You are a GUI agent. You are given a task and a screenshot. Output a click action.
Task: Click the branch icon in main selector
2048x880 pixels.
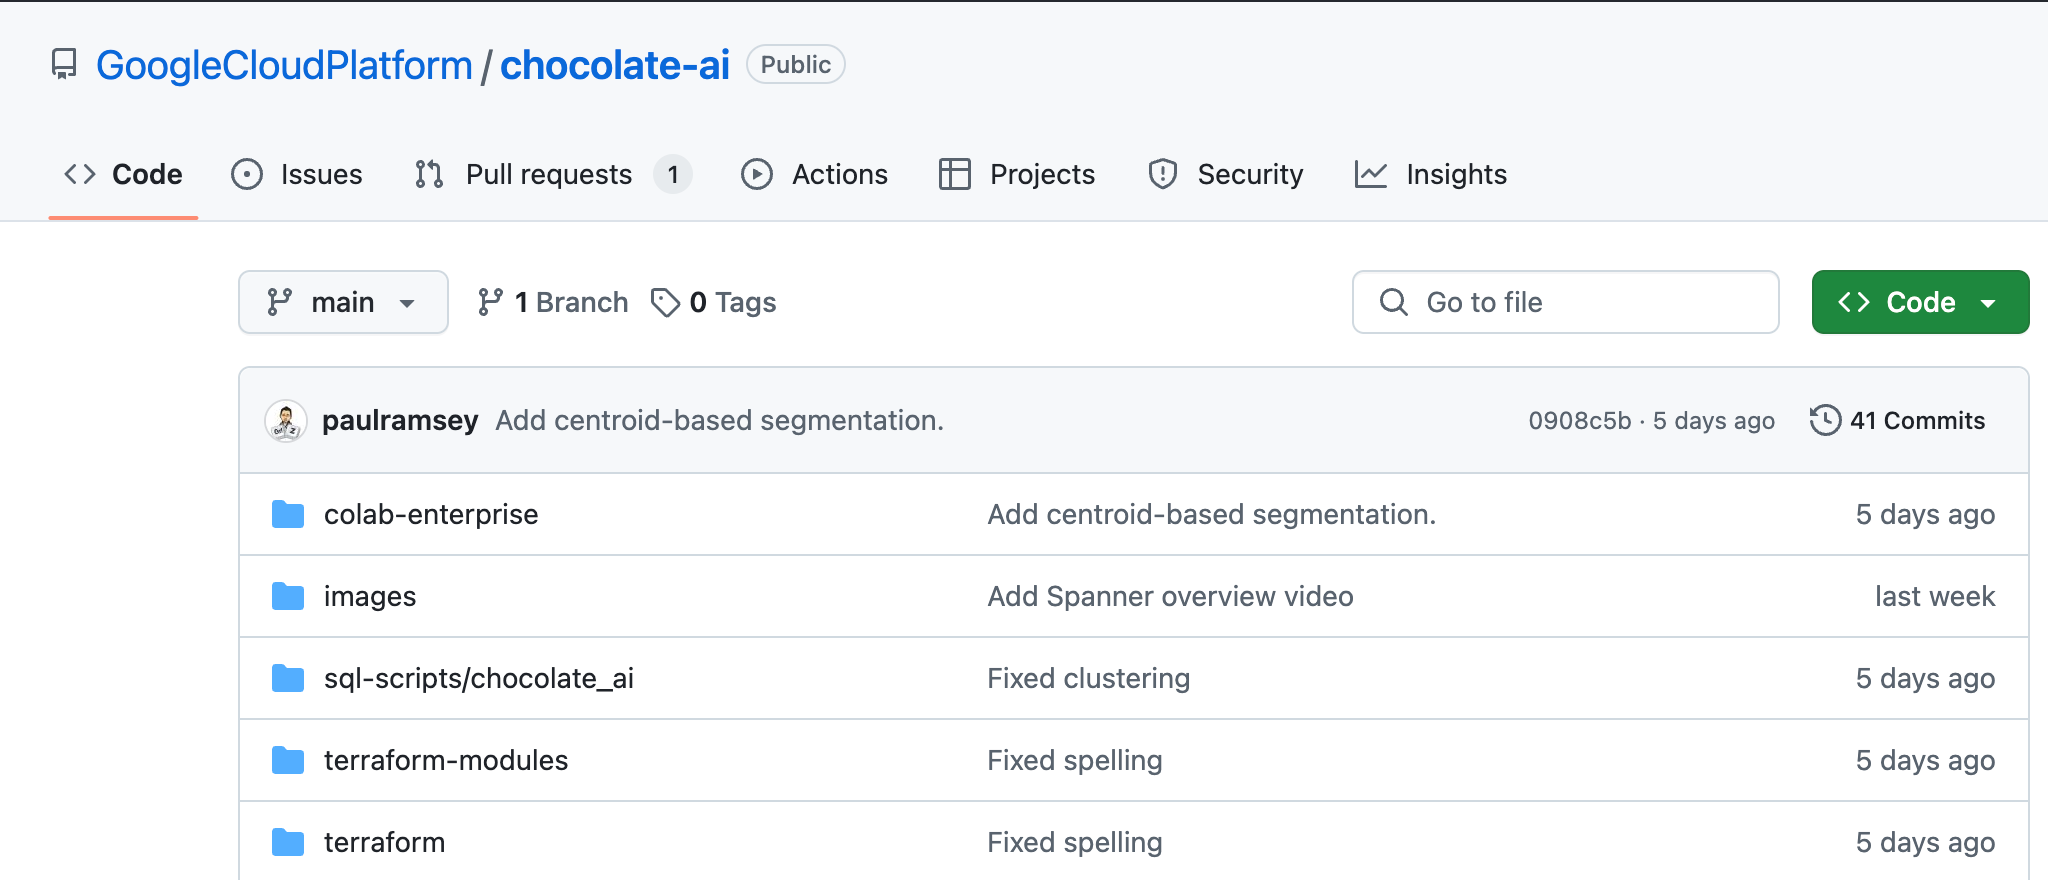tap(280, 302)
